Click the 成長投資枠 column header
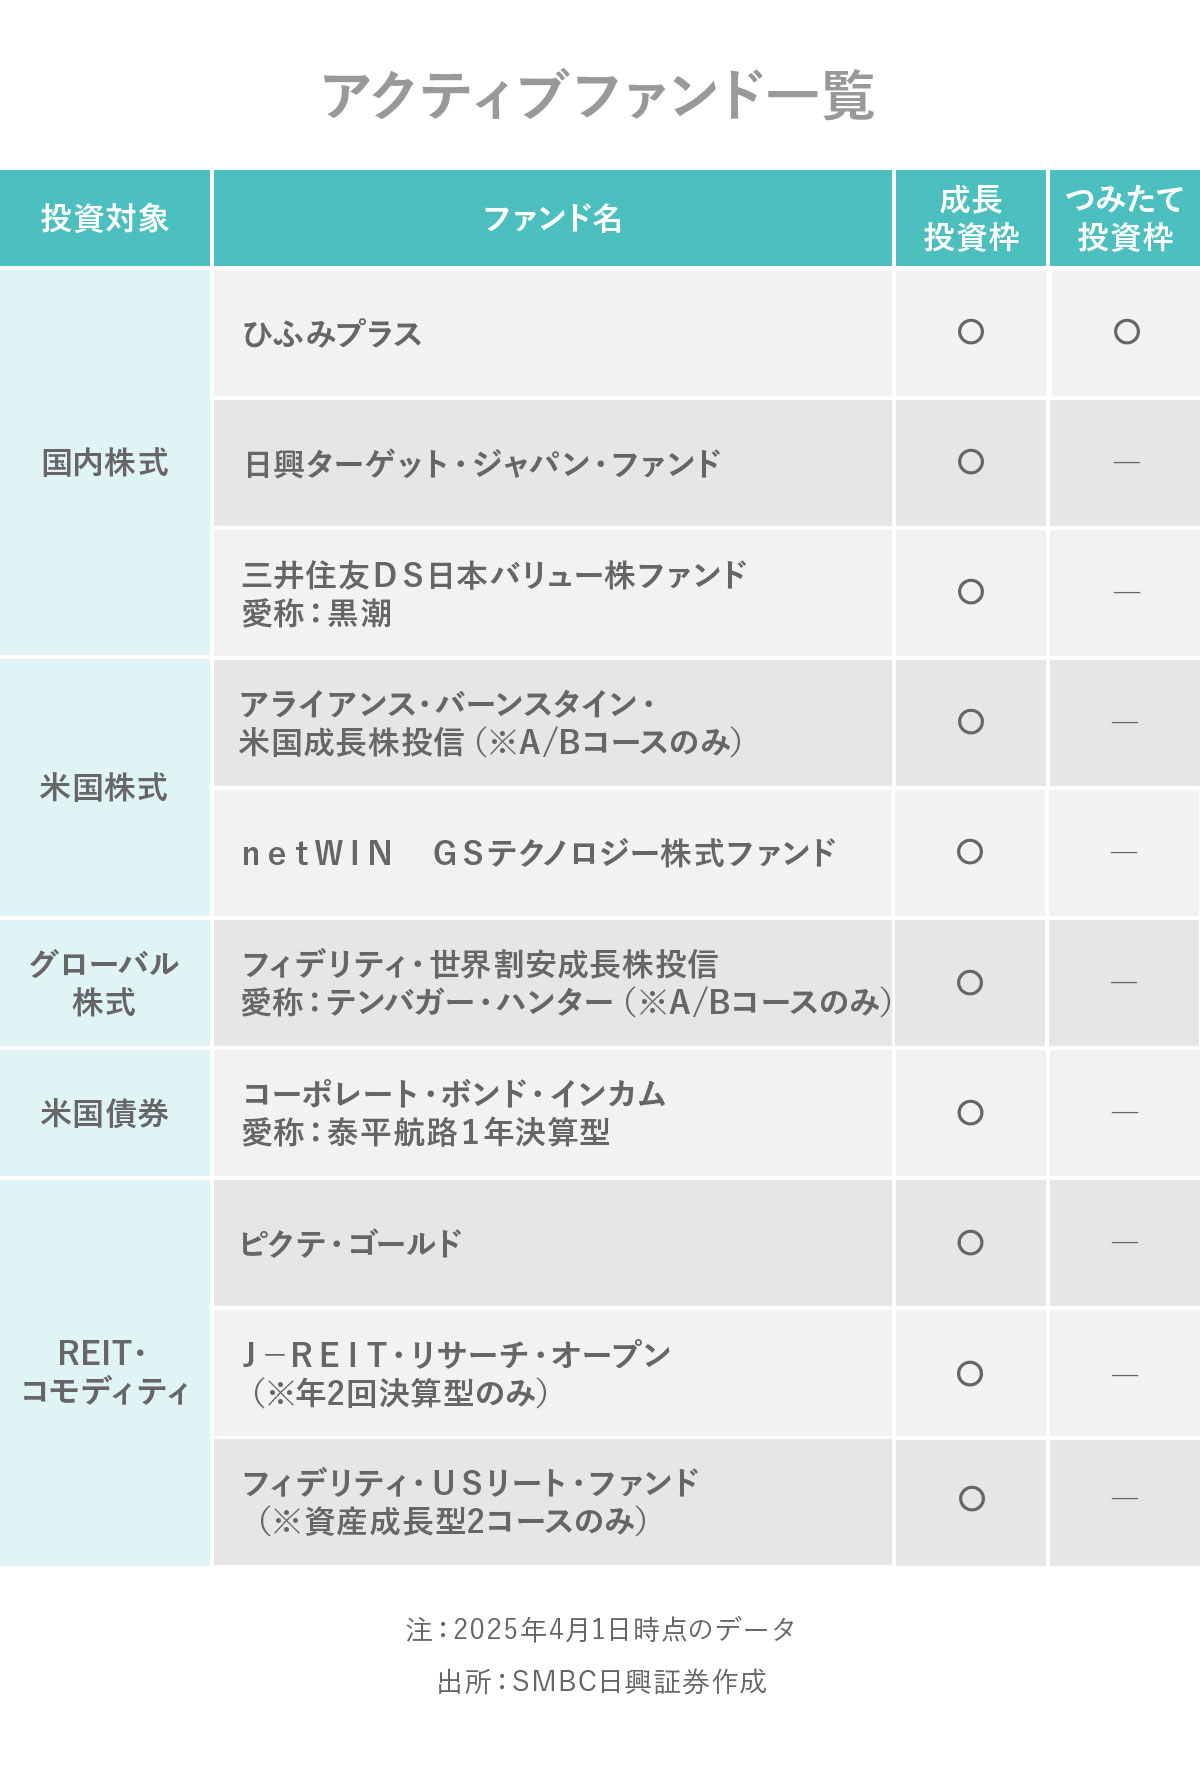 point(970,218)
